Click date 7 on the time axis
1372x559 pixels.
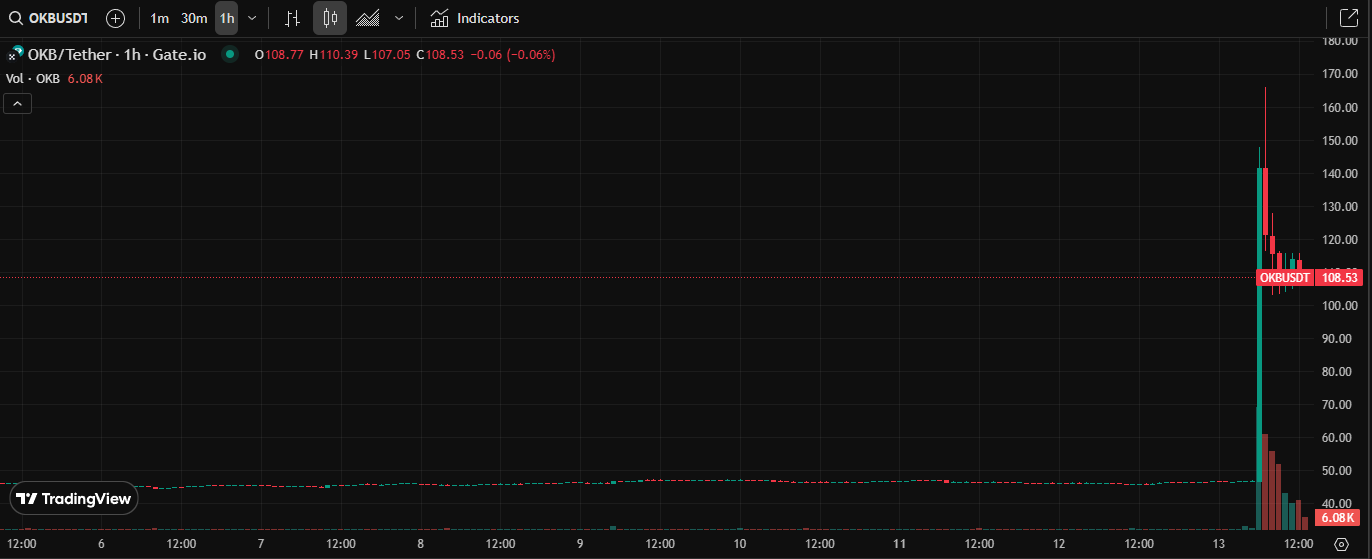[261, 544]
